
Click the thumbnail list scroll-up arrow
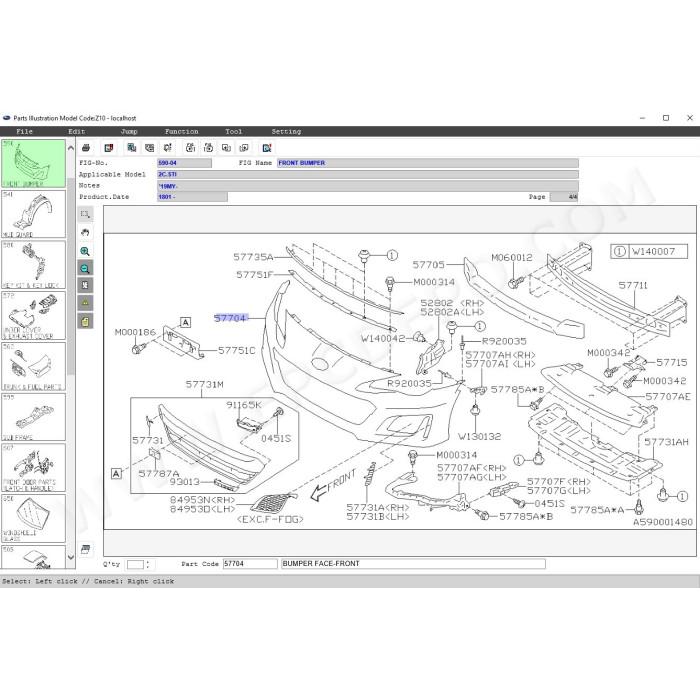tap(71, 148)
